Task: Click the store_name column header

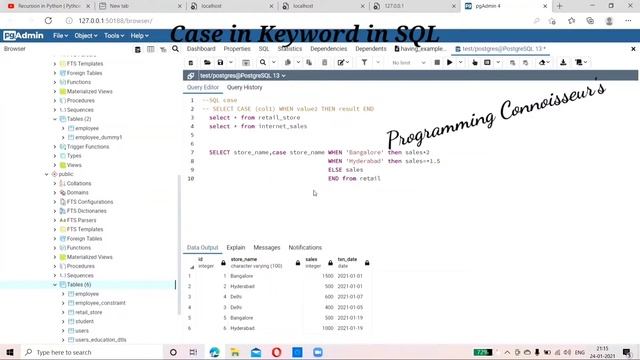Action: pyautogui.click(x=264, y=262)
